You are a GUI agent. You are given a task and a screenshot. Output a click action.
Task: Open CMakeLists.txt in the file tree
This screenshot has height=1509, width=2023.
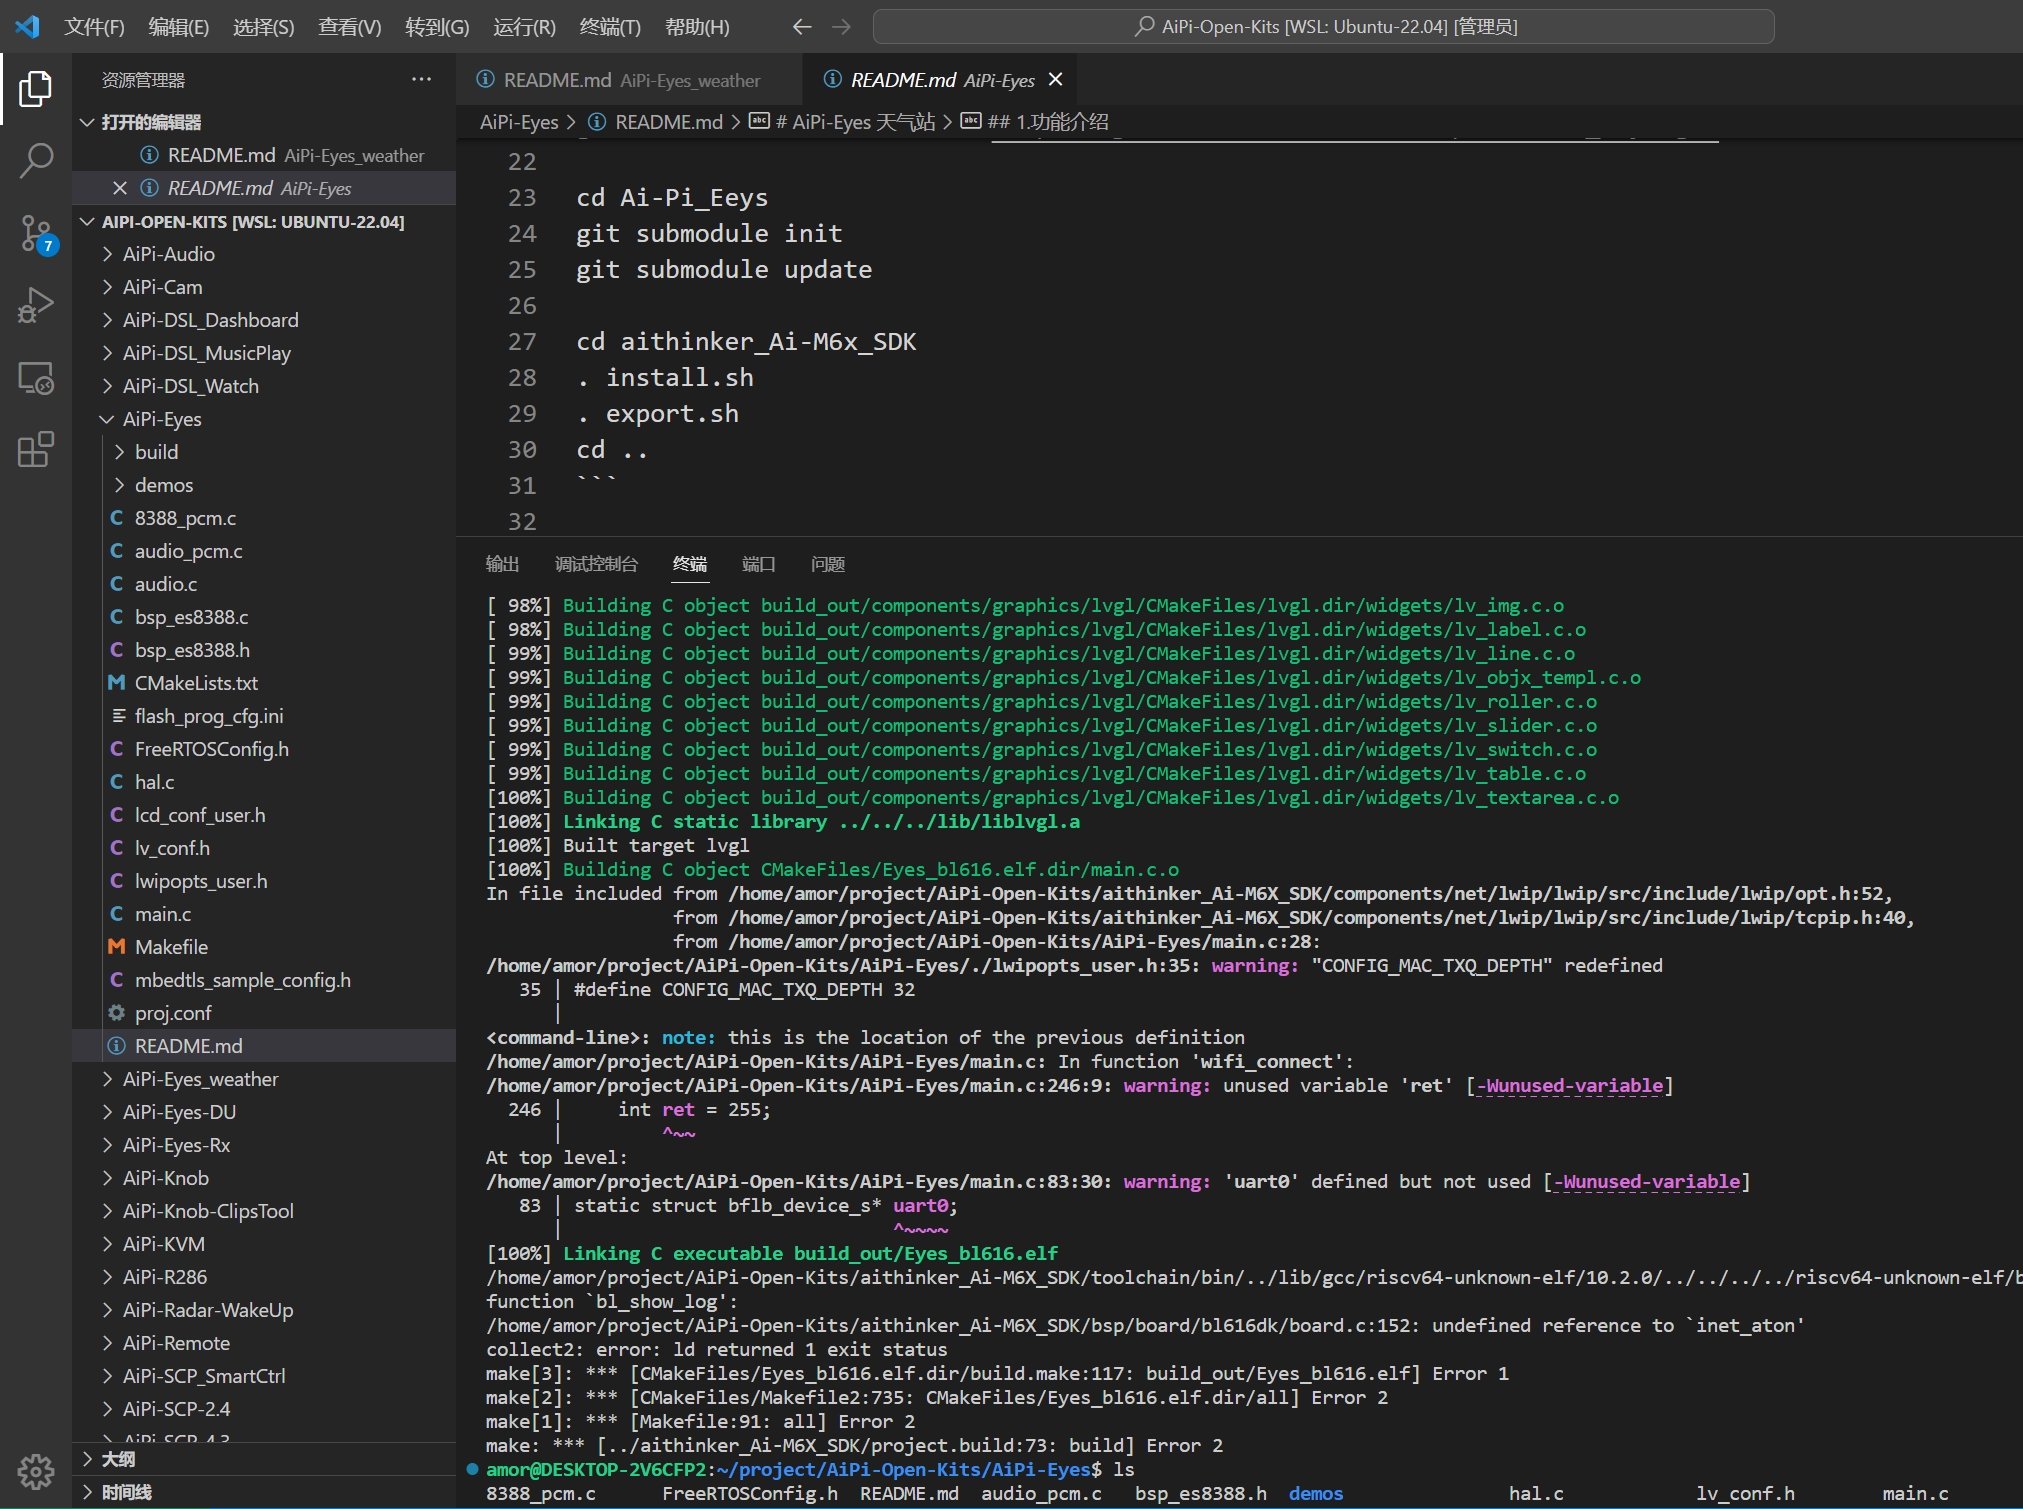(264, 683)
